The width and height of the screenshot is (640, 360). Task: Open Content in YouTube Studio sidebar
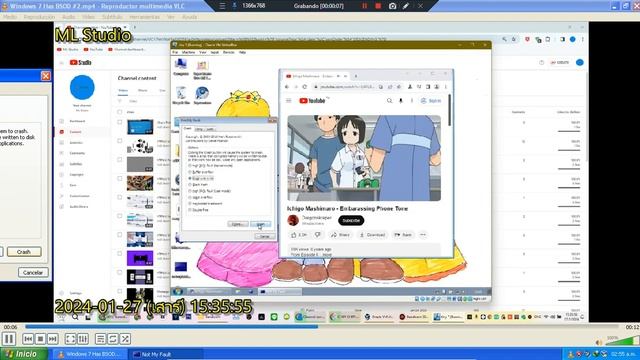pyautogui.click(x=75, y=132)
